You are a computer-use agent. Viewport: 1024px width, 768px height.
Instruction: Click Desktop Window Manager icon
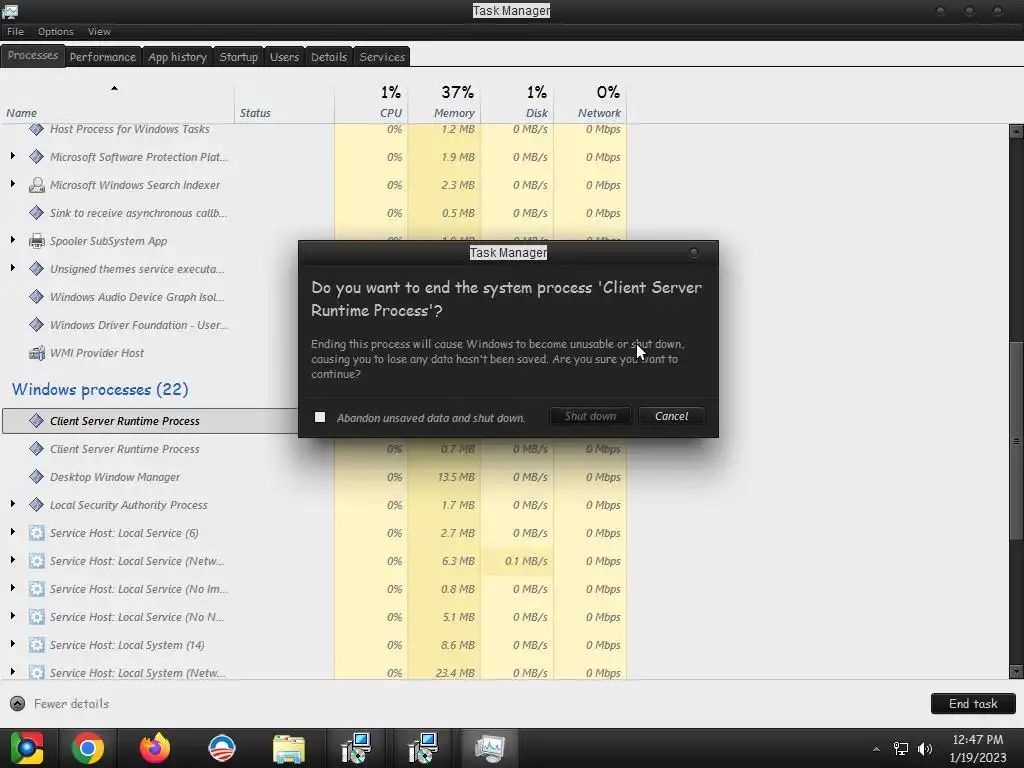click(x=37, y=477)
